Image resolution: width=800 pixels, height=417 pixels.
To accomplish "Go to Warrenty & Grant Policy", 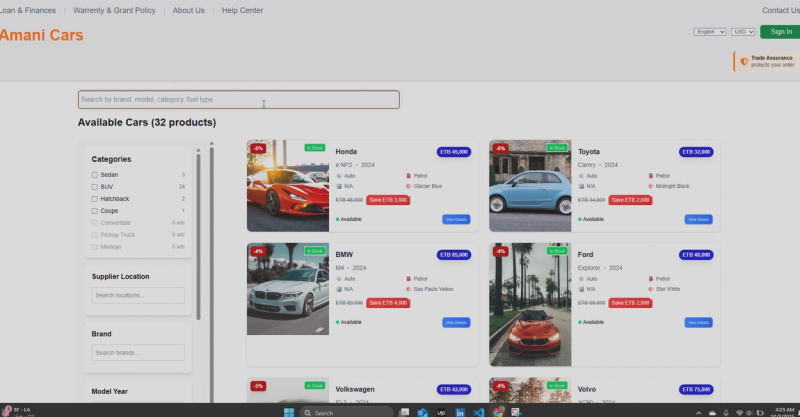I will 114,10.
